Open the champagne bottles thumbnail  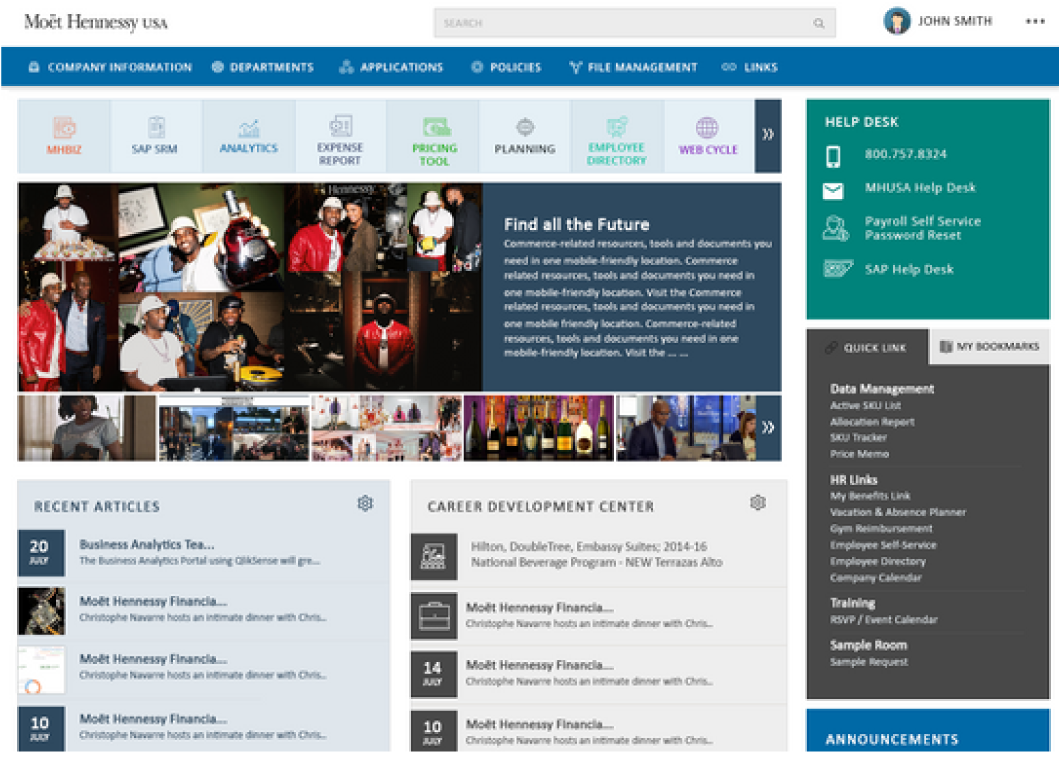click(x=538, y=428)
